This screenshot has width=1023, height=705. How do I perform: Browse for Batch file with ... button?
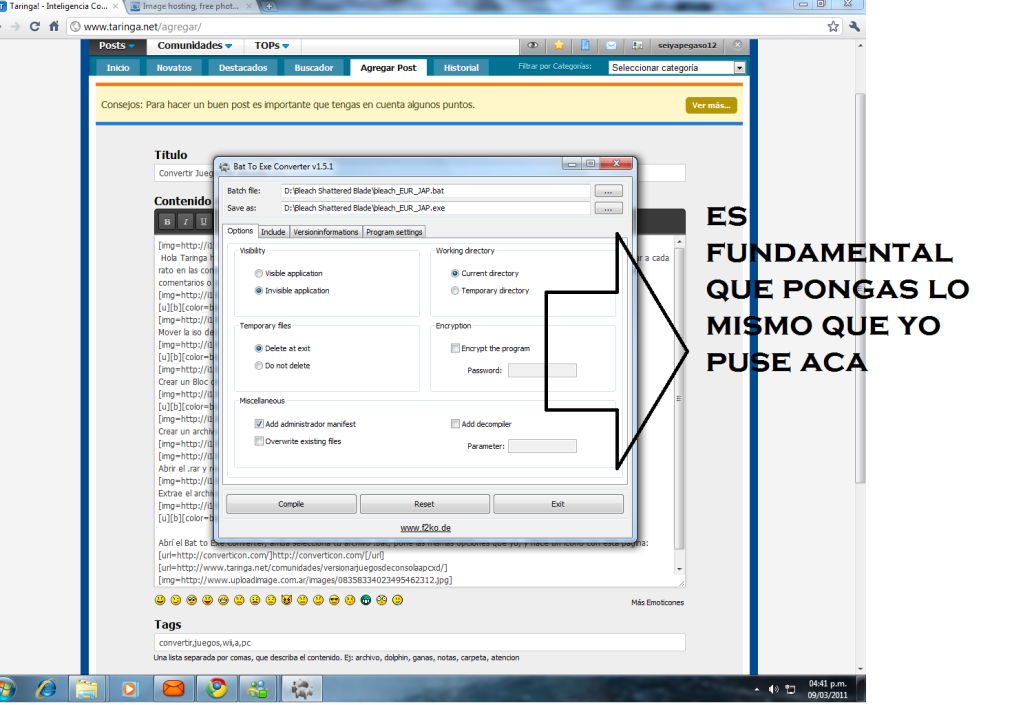(x=608, y=191)
